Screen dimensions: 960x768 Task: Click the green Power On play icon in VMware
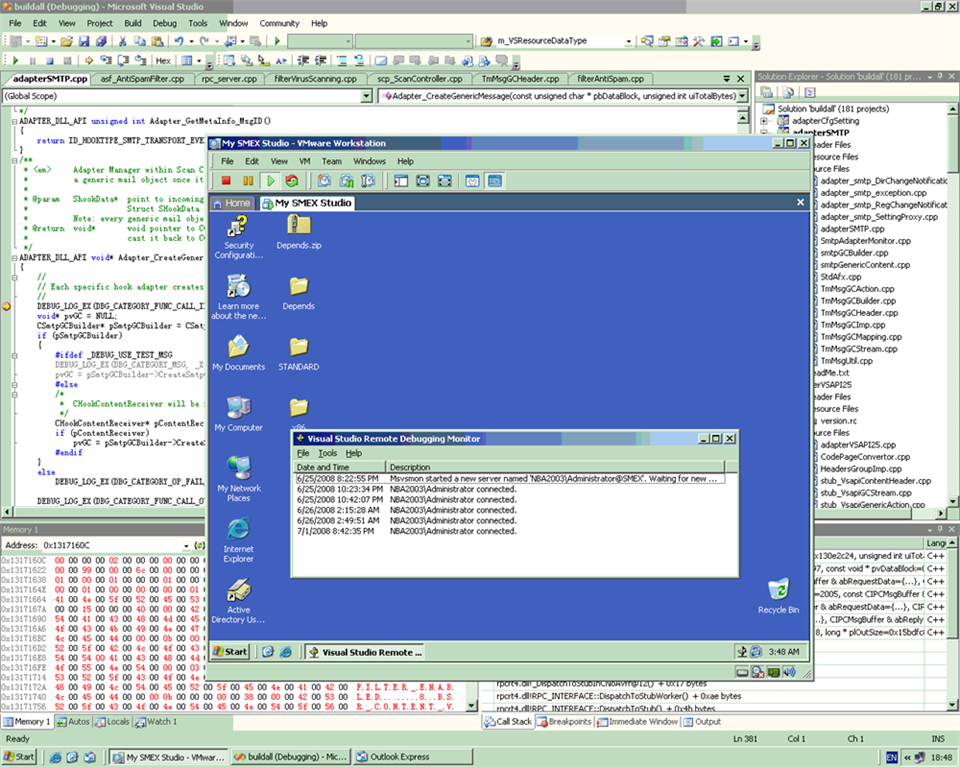coord(270,181)
